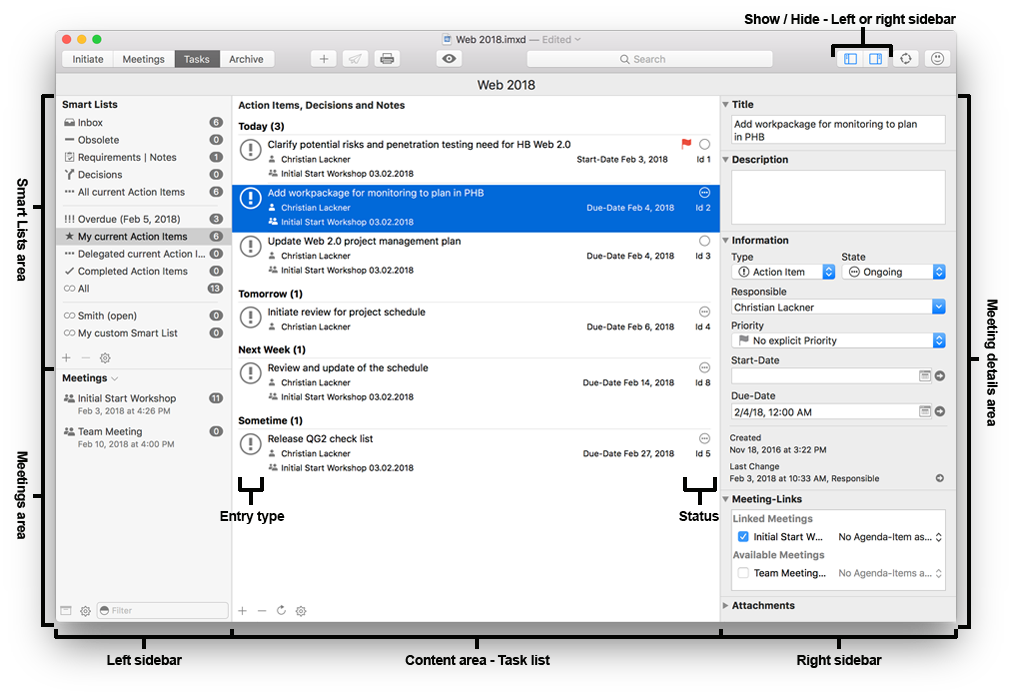Collapse the Description section triangle
This screenshot has width=1012, height=692.
tap(725, 159)
